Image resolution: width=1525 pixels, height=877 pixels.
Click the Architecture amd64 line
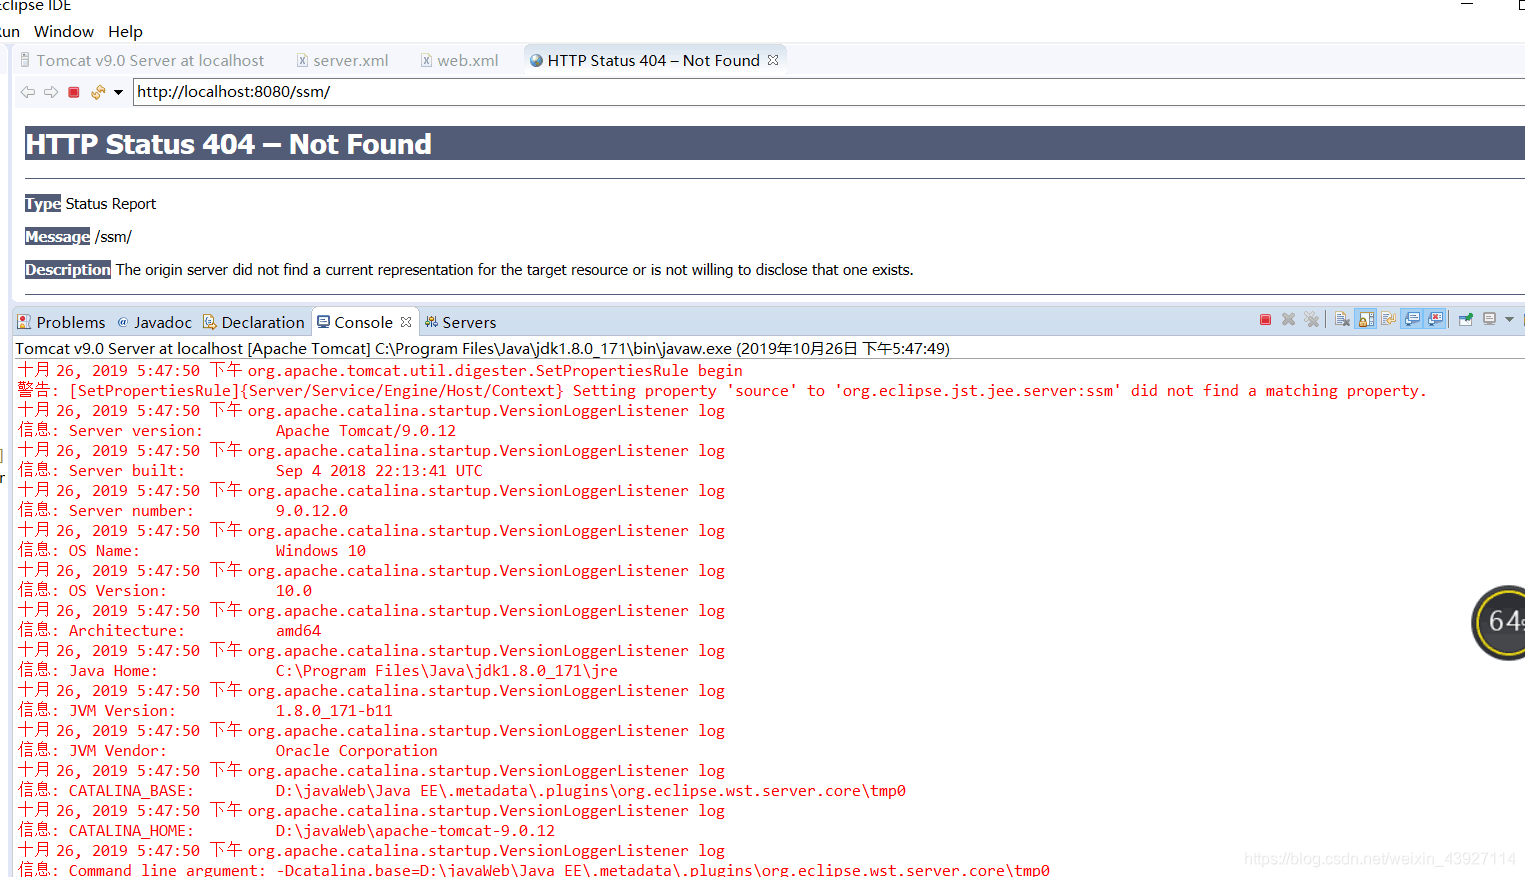click(170, 631)
